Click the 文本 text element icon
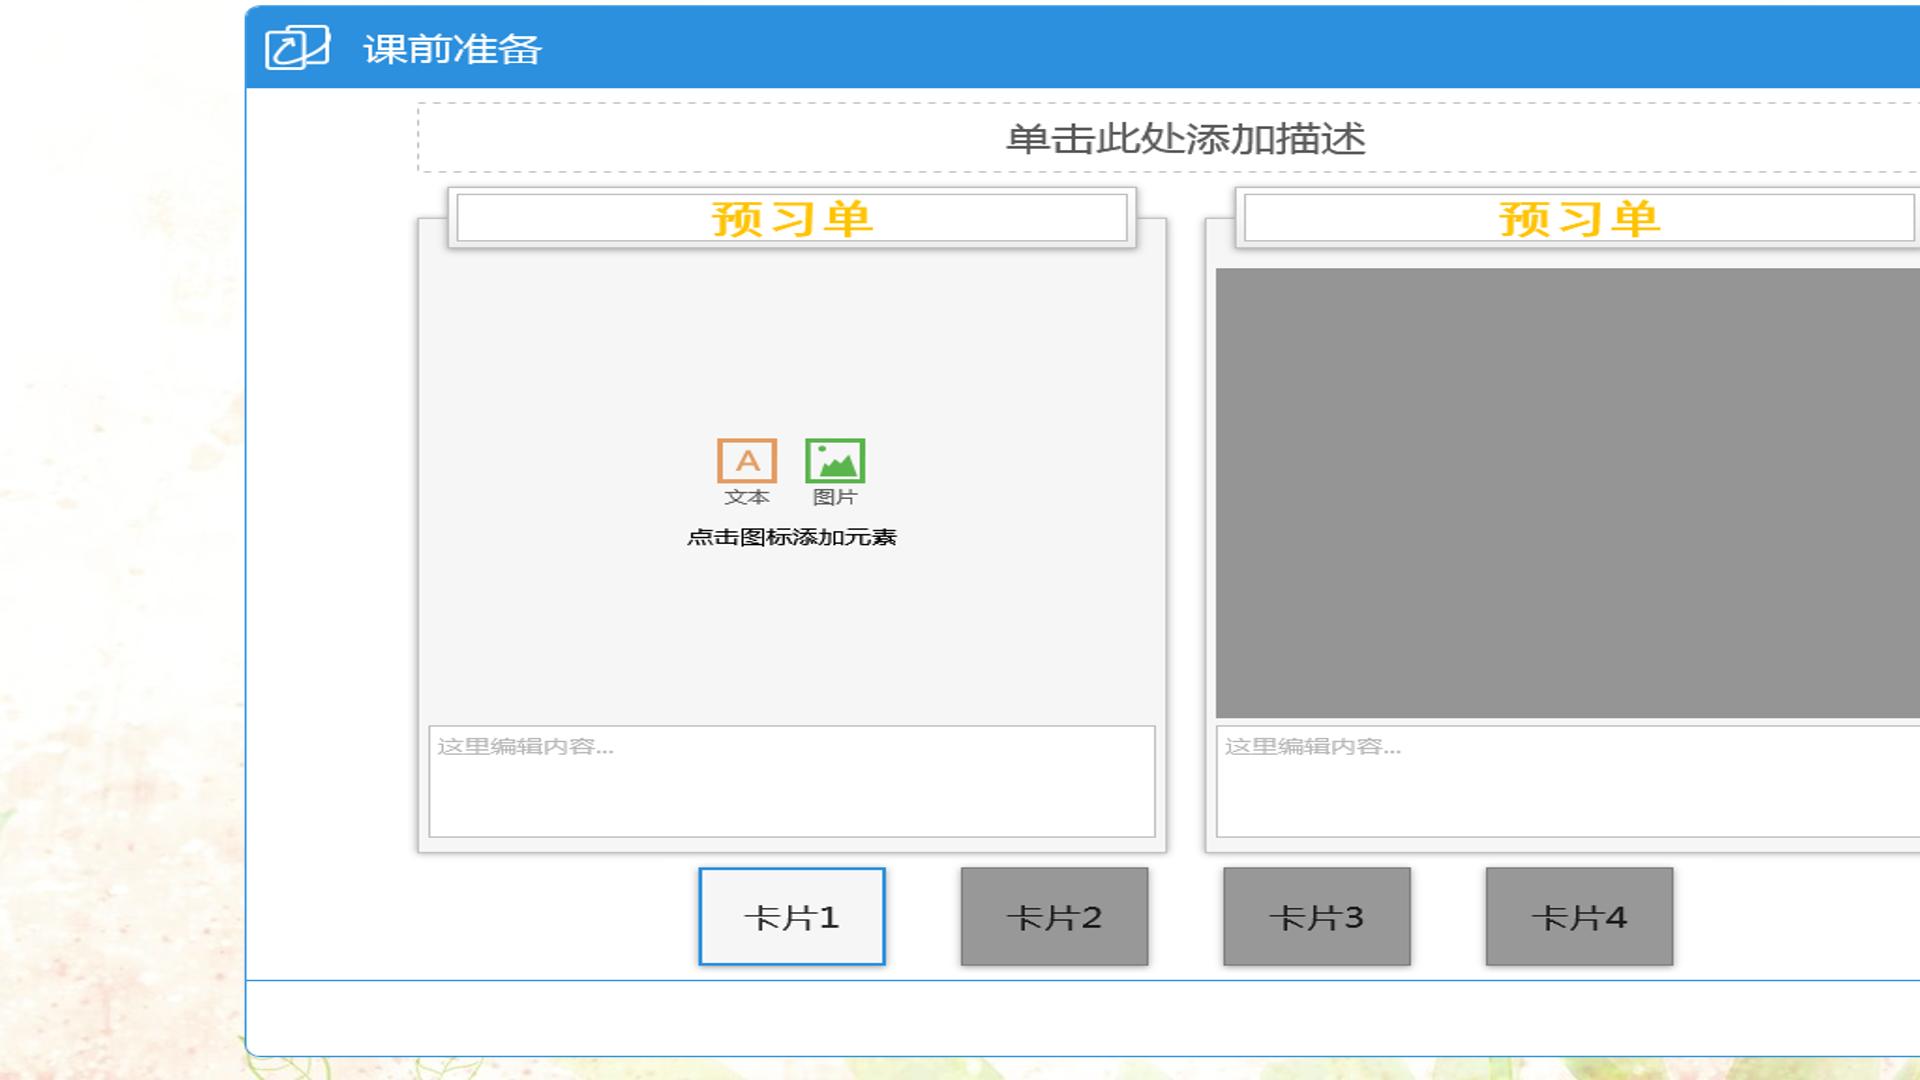 point(746,461)
